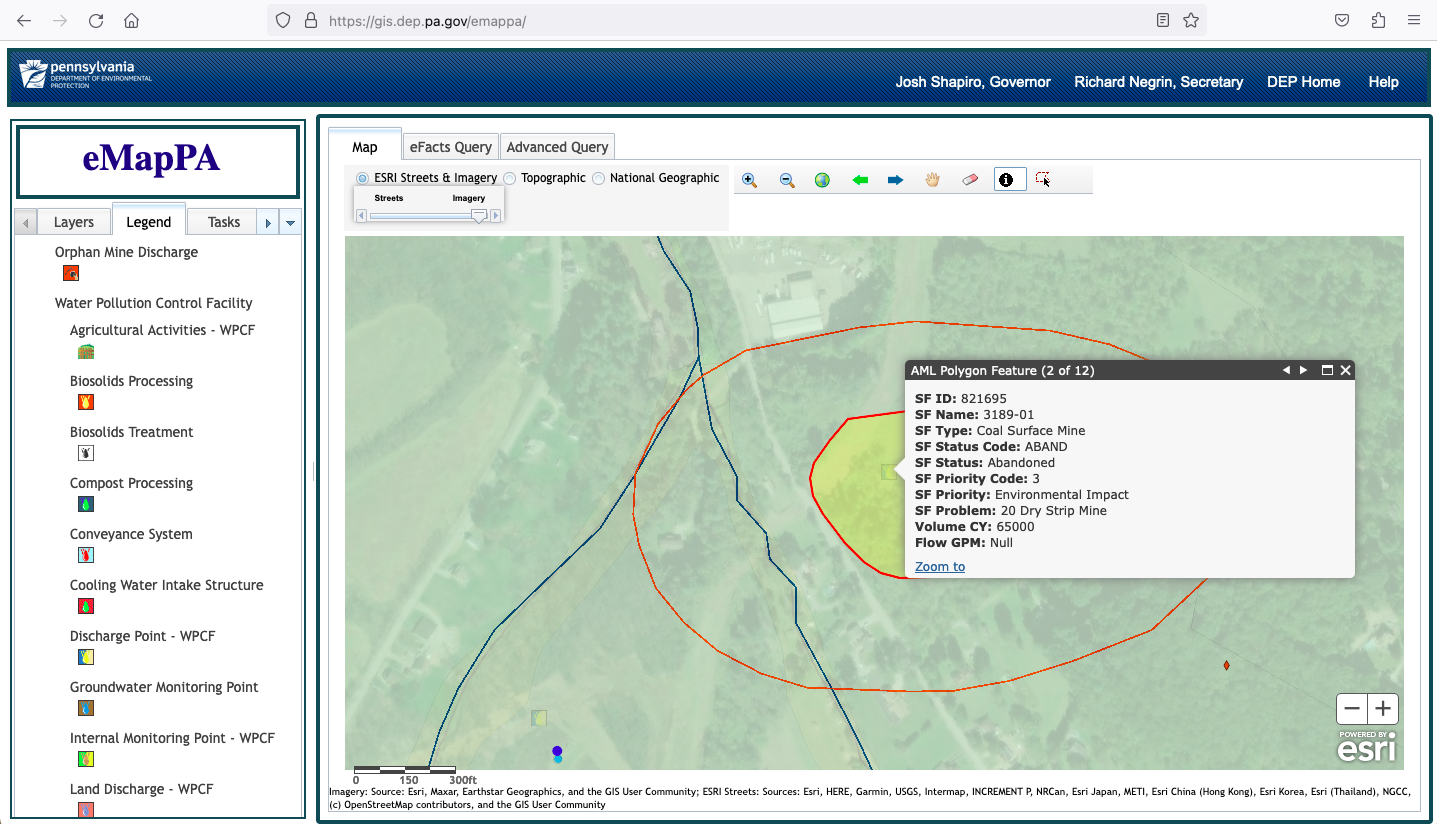Select the National Geographic basemap option
Image resolution: width=1437 pixels, height=824 pixels.
(599, 178)
